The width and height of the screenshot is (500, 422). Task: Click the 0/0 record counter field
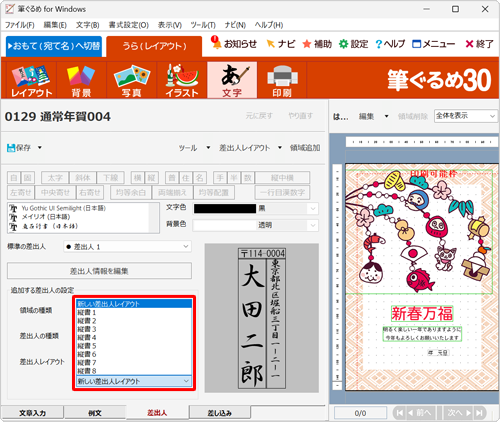tap(360, 413)
